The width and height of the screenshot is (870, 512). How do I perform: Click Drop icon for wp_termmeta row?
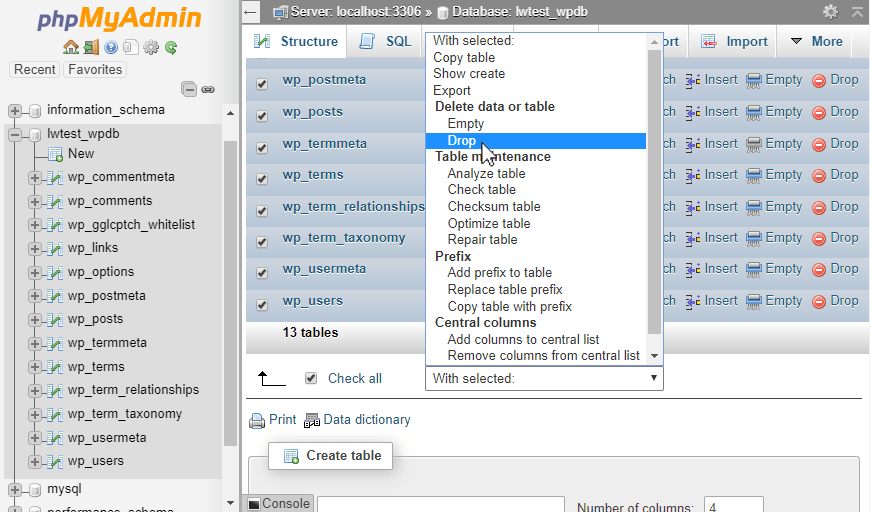819,145
